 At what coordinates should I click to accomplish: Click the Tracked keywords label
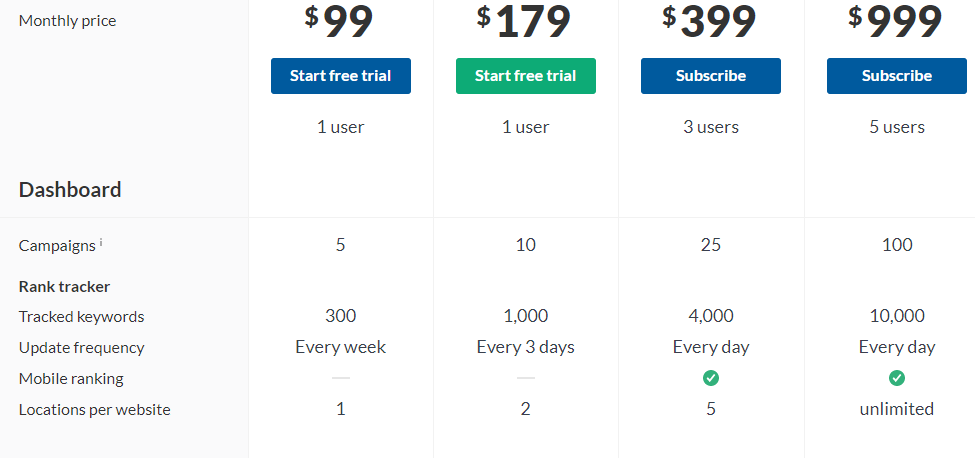pos(81,317)
